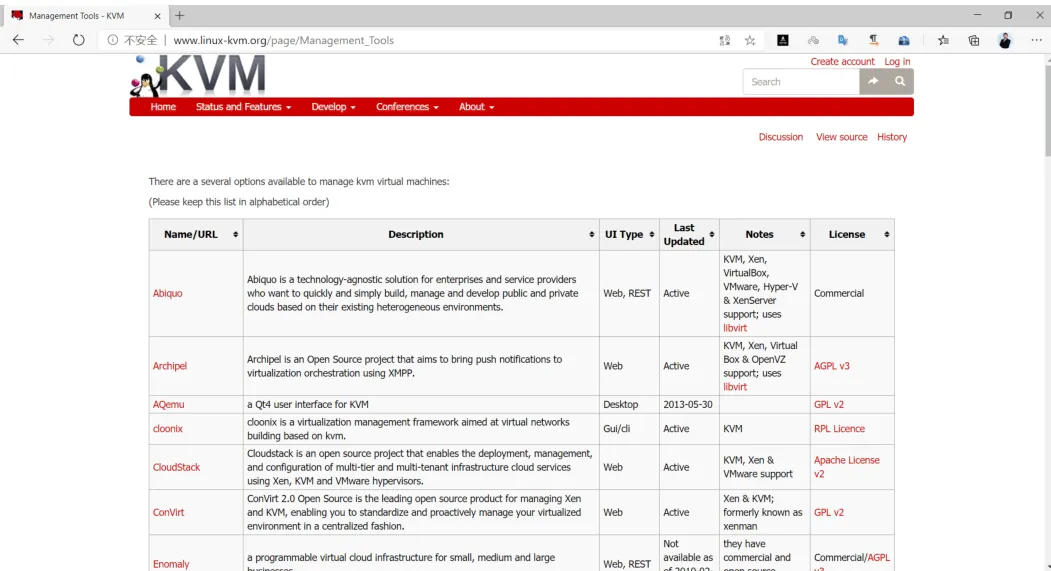Click into the KVM site Search field

click(x=801, y=82)
